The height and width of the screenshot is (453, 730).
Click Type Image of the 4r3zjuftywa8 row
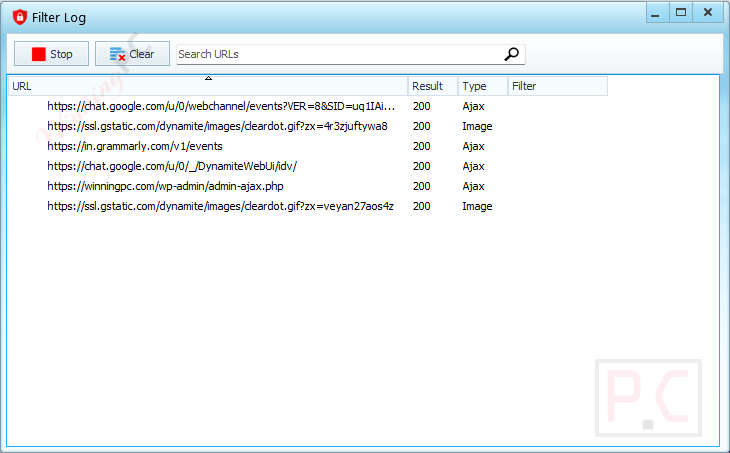477,127
